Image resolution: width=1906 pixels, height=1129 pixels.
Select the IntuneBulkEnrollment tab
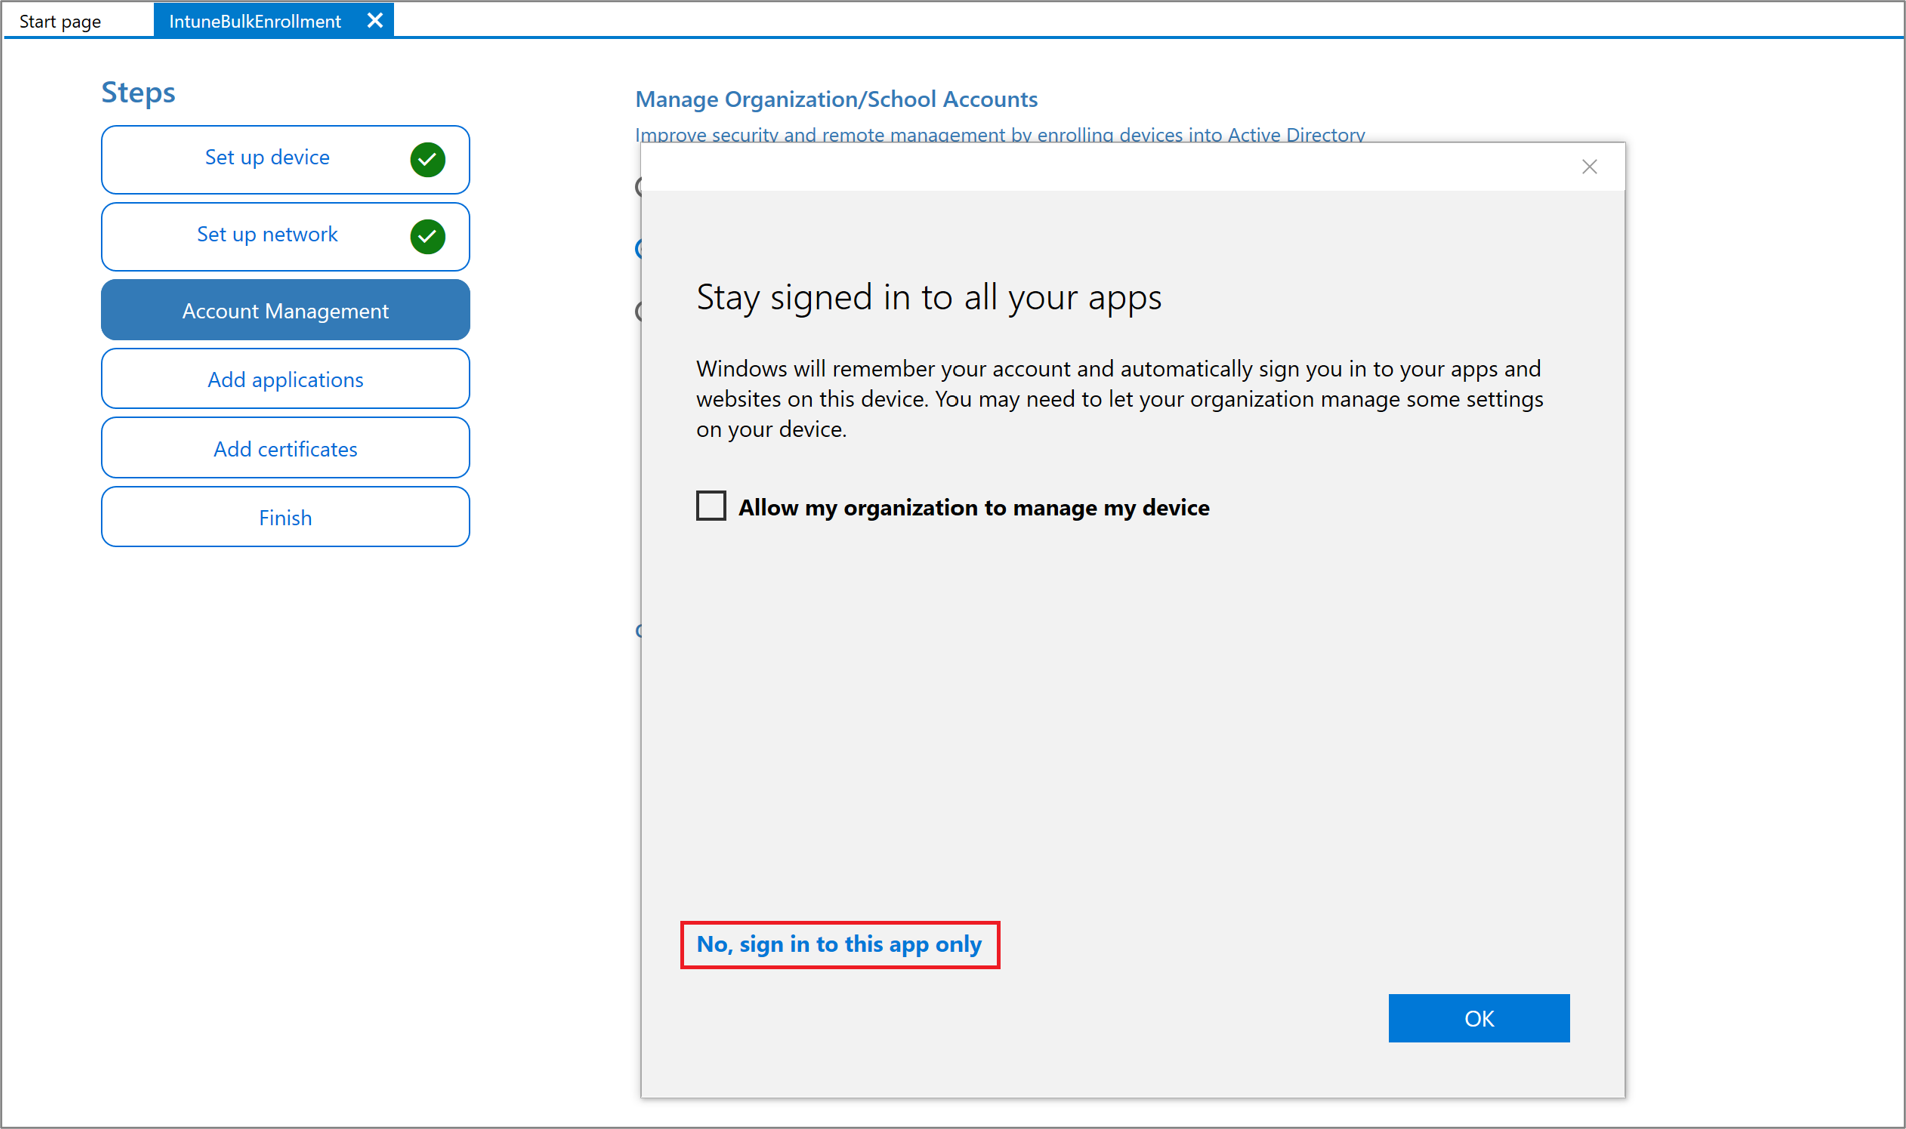(255, 20)
